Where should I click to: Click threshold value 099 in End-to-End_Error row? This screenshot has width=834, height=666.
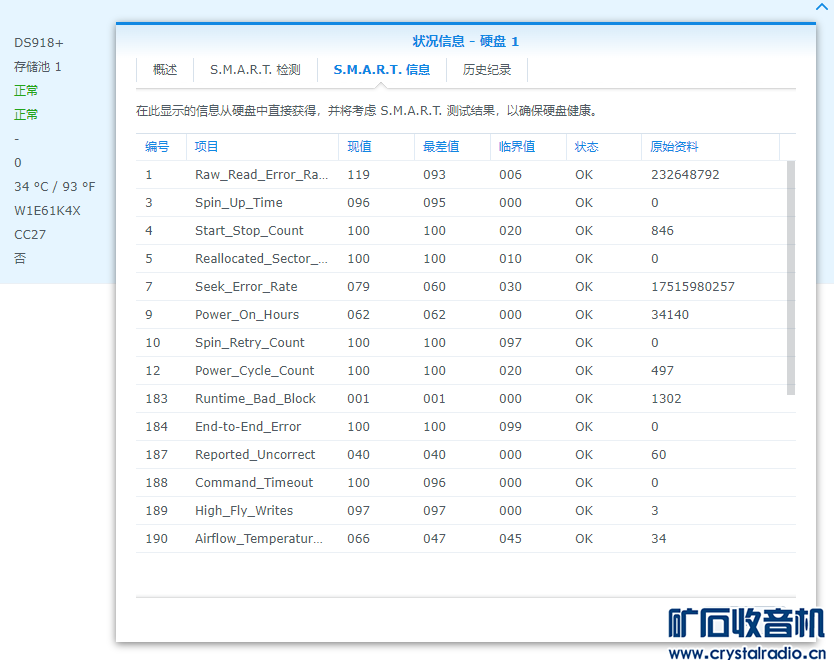click(x=510, y=427)
